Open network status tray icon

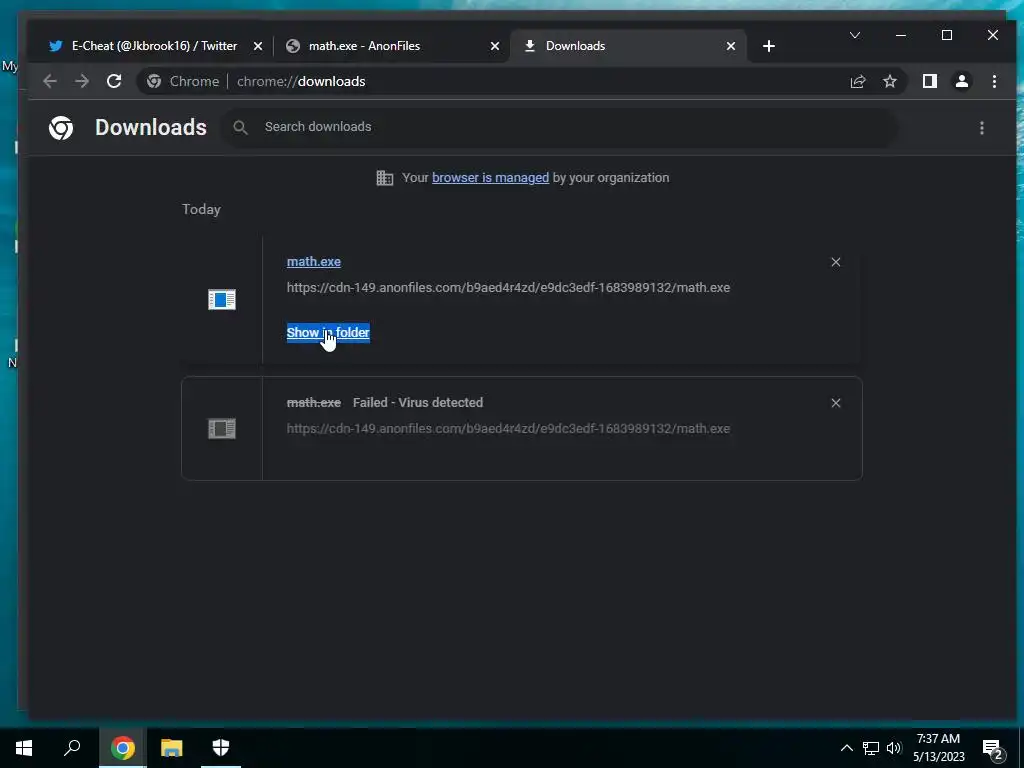(x=871, y=748)
